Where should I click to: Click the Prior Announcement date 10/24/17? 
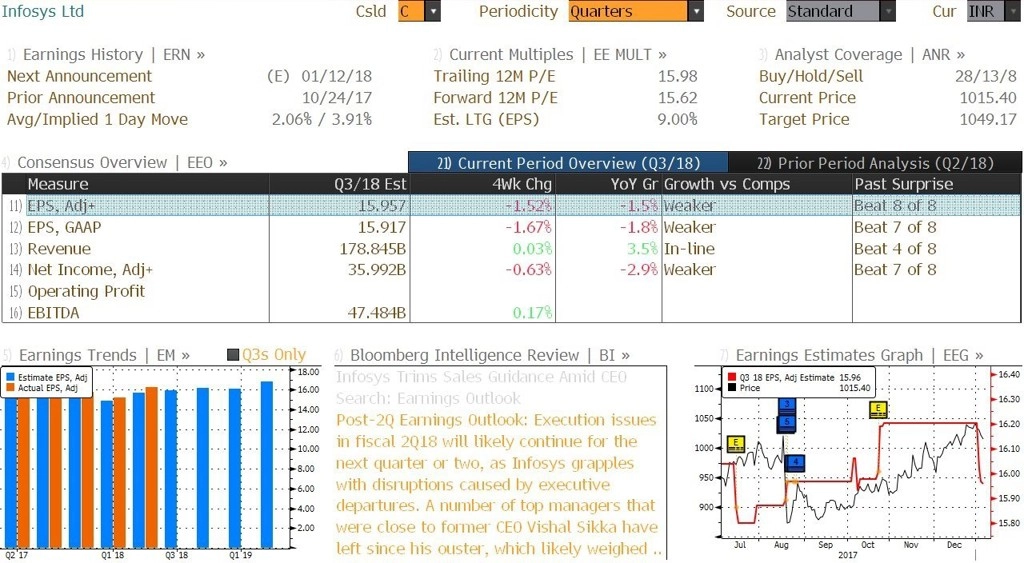(336, 98)
